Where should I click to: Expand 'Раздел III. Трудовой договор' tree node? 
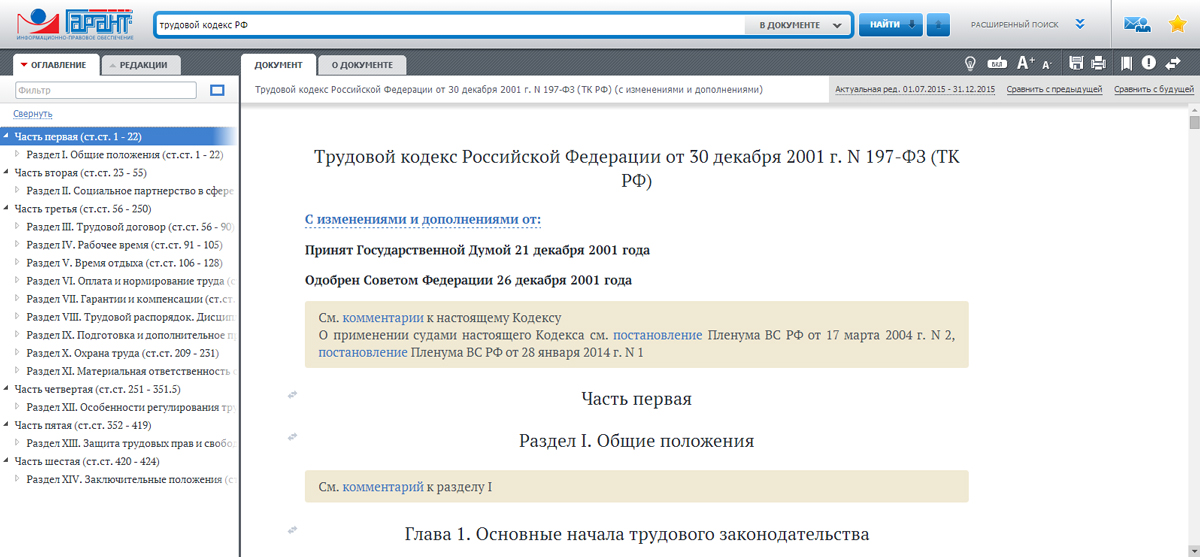[17, 227]
